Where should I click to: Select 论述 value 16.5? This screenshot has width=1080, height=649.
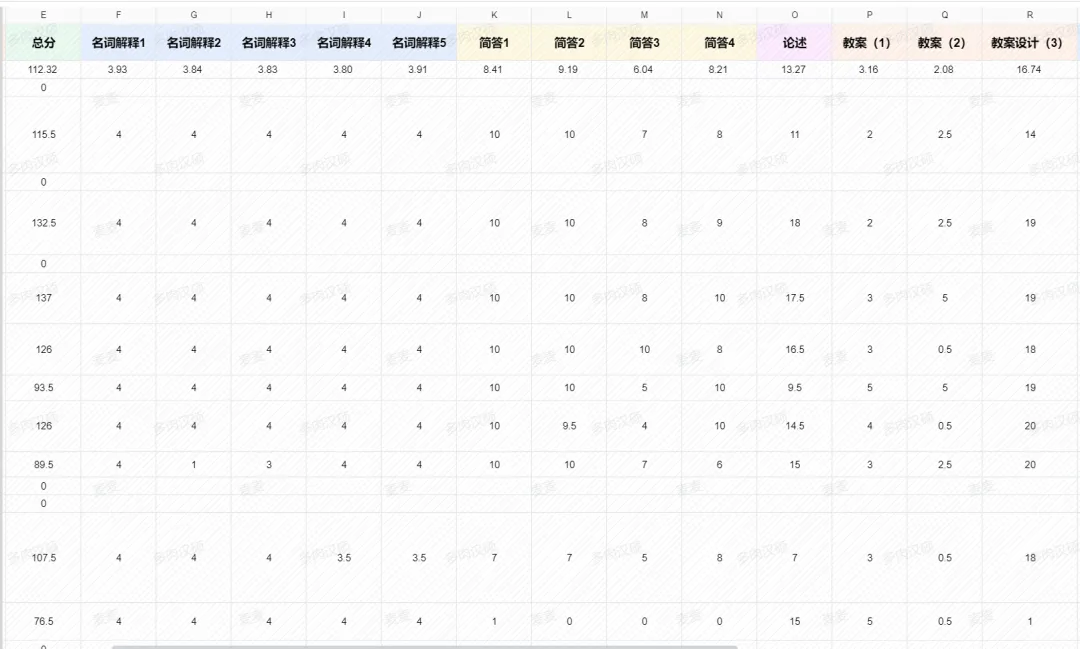[x=795, y=349]
